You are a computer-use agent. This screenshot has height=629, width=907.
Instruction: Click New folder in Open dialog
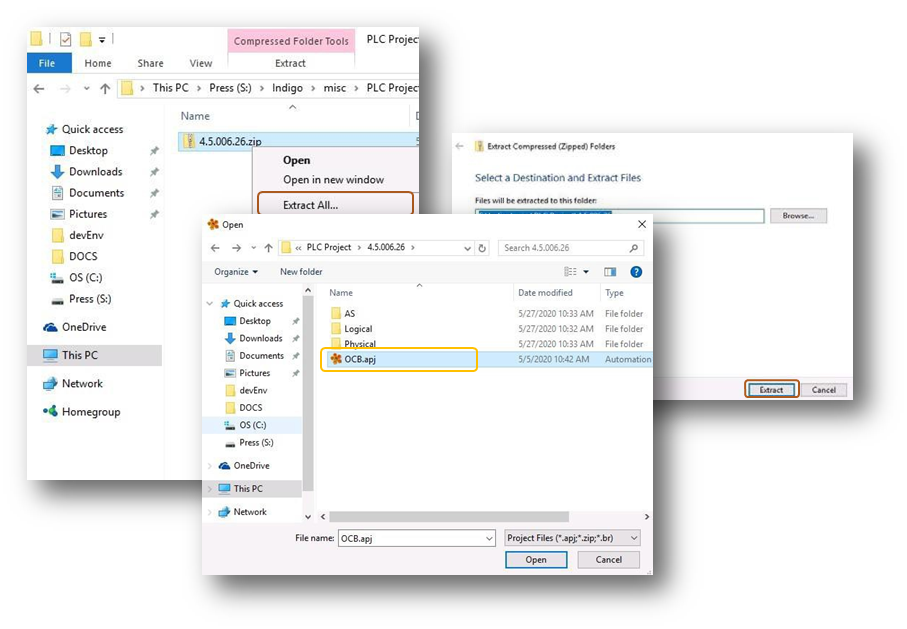click(301, 272)
